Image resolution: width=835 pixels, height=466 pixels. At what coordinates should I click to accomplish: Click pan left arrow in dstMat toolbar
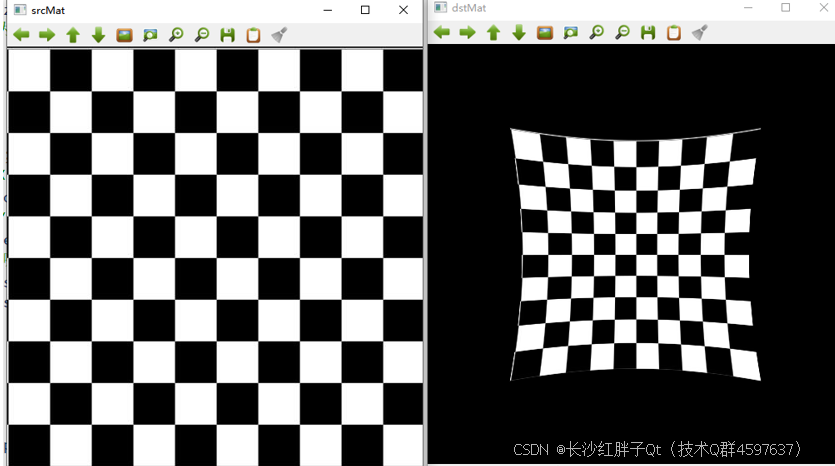click(441, 32)
